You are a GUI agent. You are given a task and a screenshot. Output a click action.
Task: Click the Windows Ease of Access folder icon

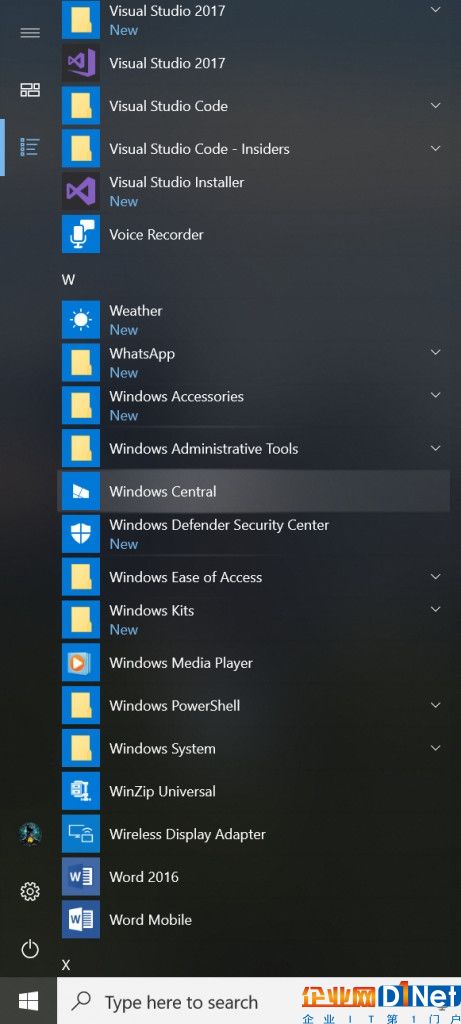81,577
